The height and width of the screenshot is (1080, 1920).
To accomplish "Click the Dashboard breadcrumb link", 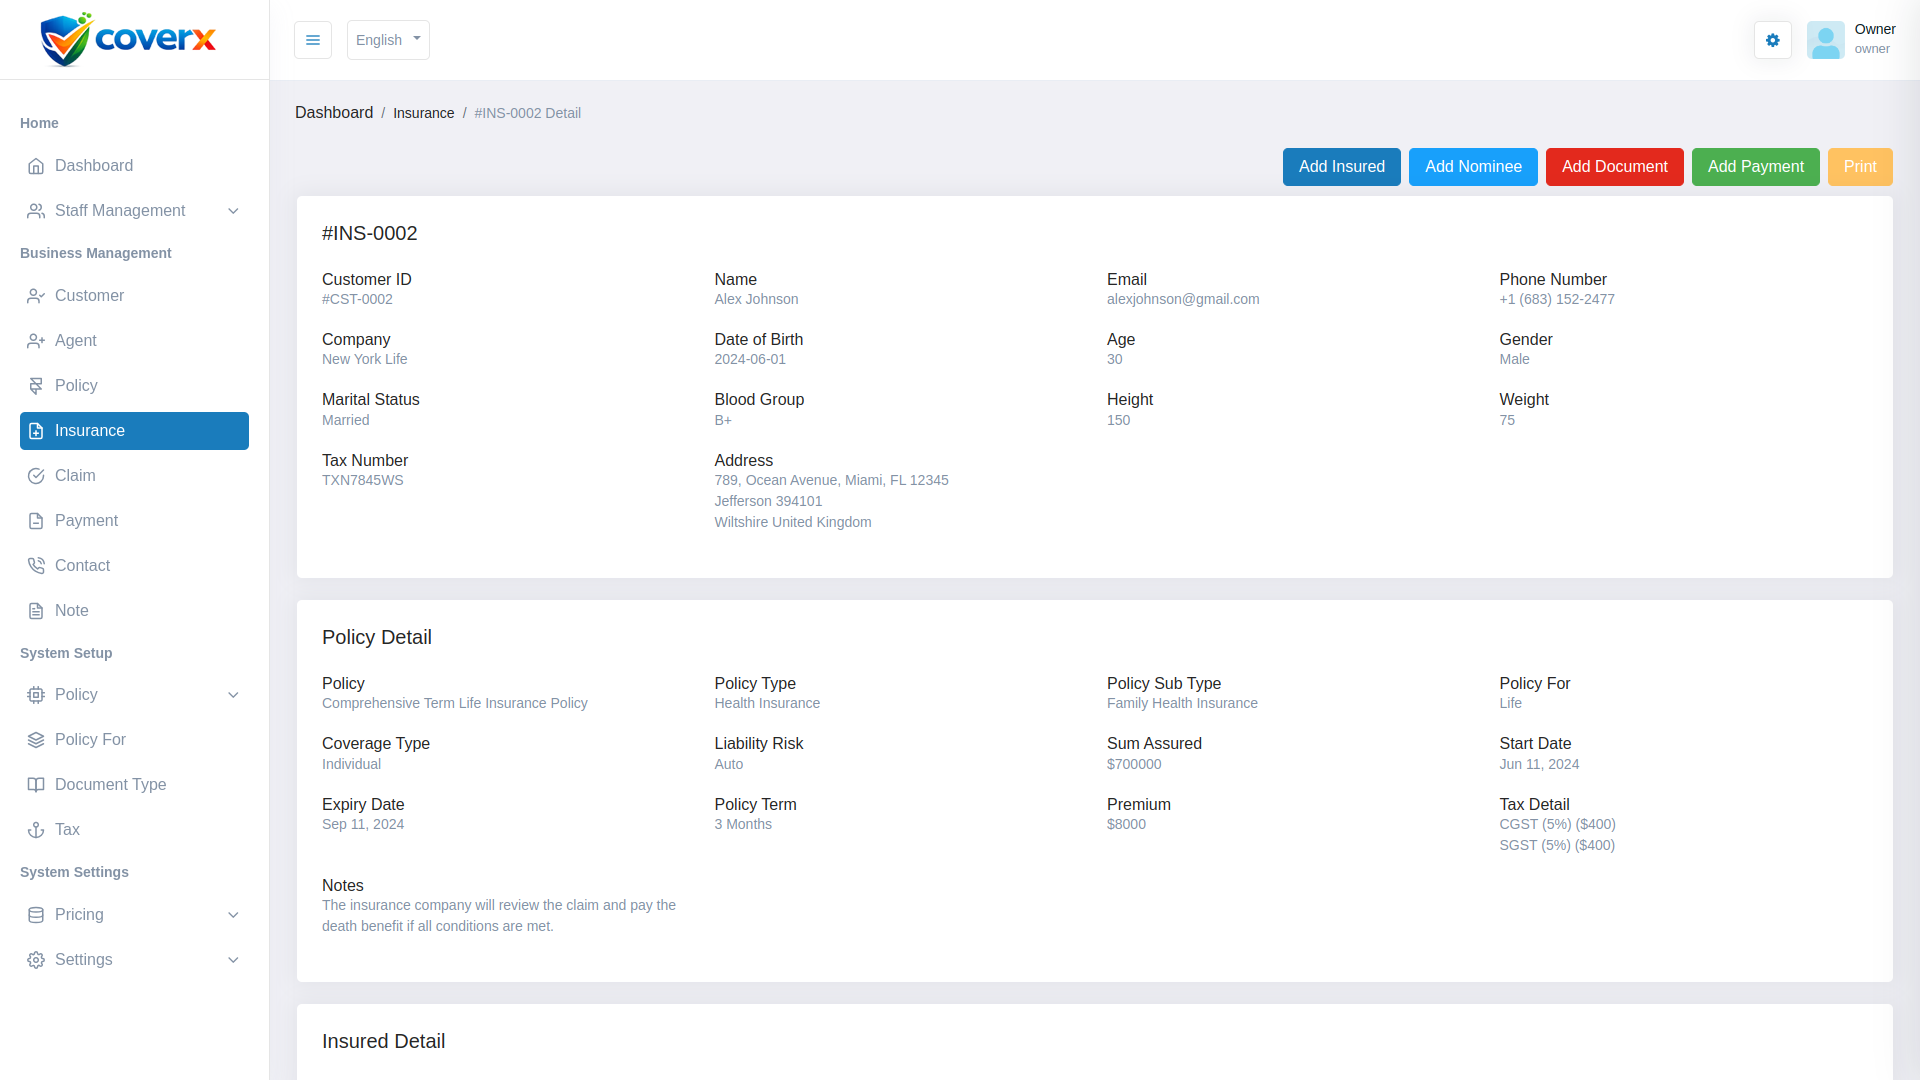I will click(x=334, y=113).
